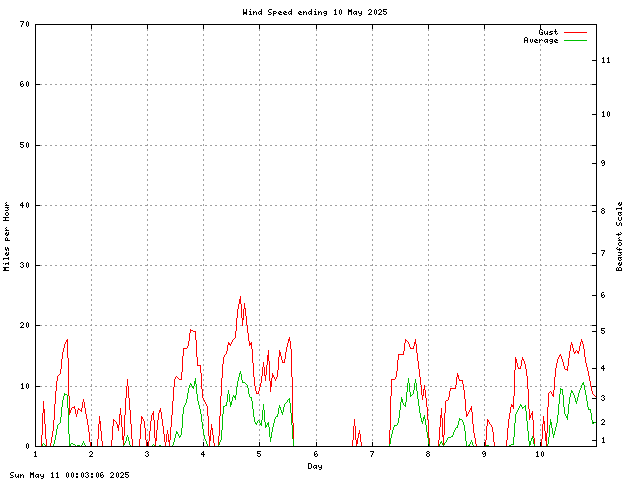Click Beaufort scale value 10
This screenshot has height=480, width=640.
coord(606,114)
